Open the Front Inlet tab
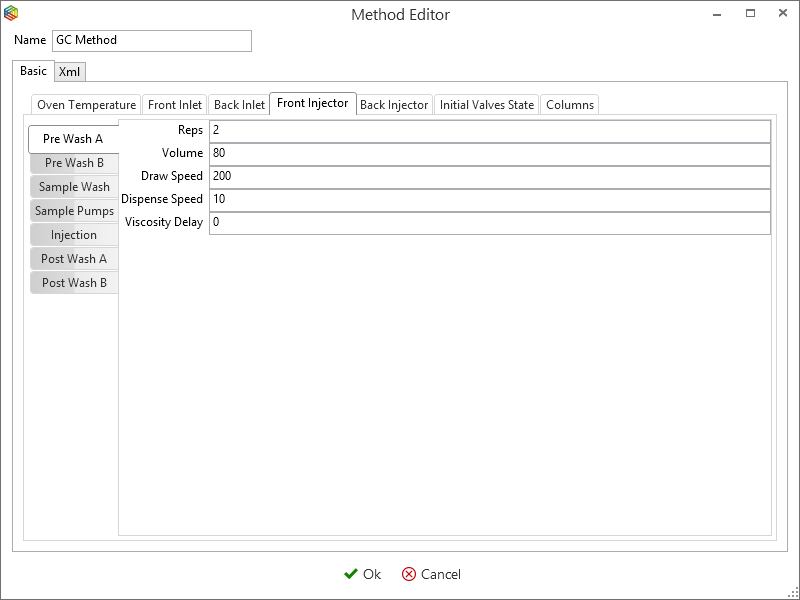This screenshot has height=600, width=800. coord(175,105)
